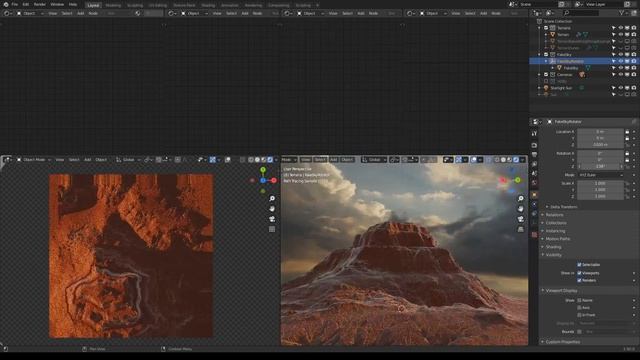
Task: Click Blender logo in top menu bar
Action: tap(6, 4)
